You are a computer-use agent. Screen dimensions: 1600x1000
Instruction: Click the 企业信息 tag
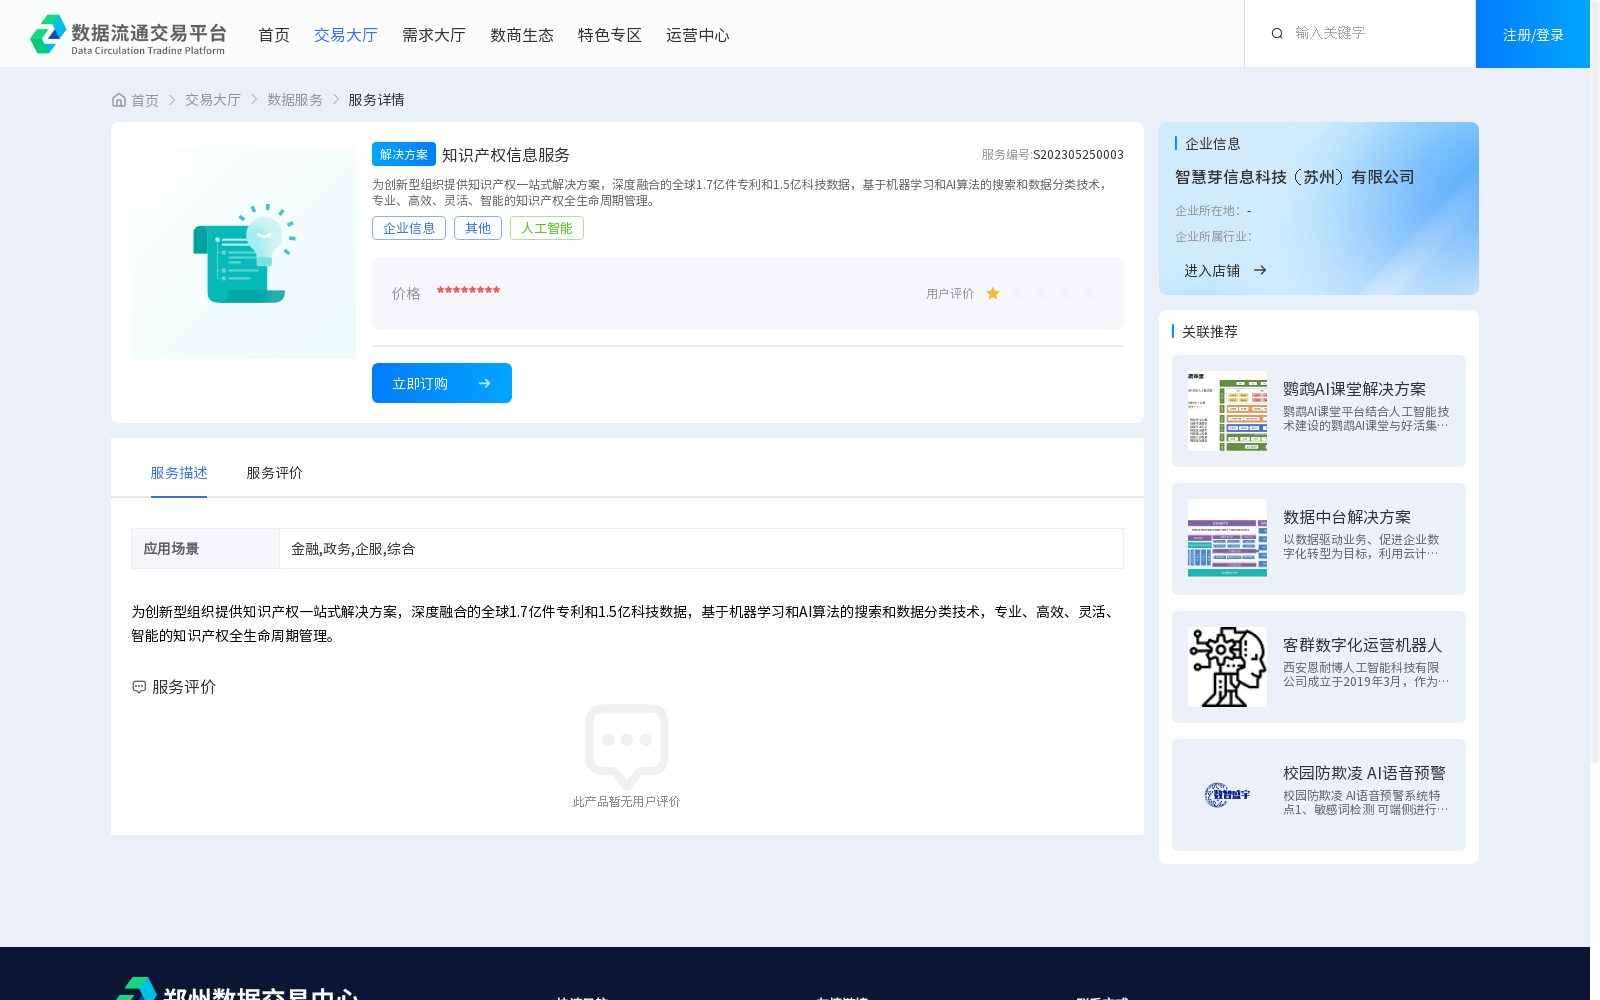(x=409, y=228)
